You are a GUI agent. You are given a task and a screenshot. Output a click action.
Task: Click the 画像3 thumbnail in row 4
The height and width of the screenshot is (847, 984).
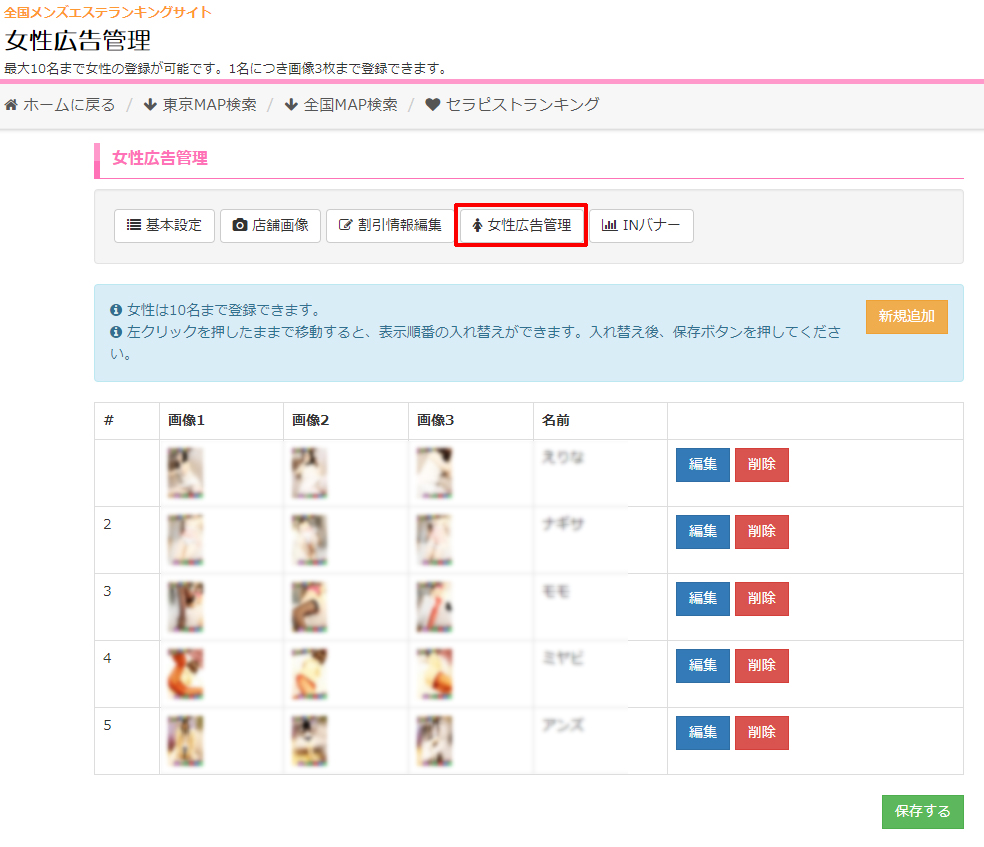coord(434,674)
